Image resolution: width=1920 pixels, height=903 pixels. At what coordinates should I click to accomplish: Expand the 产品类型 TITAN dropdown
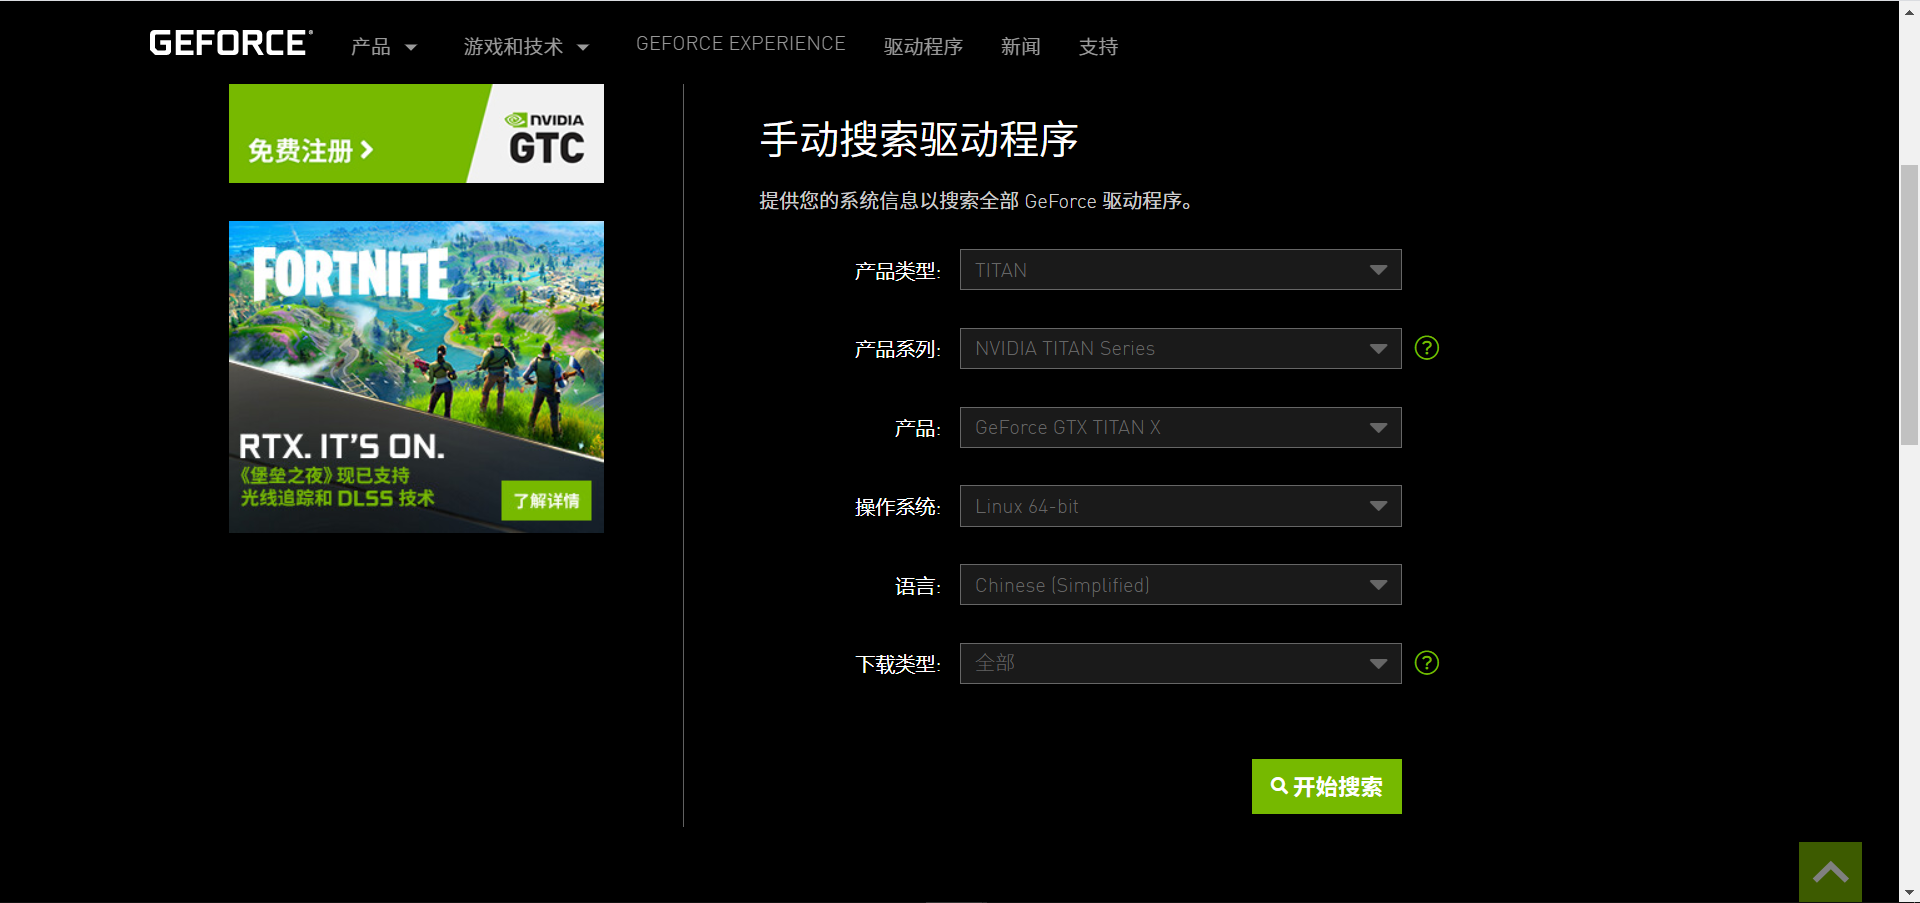tap(1180, 270)
